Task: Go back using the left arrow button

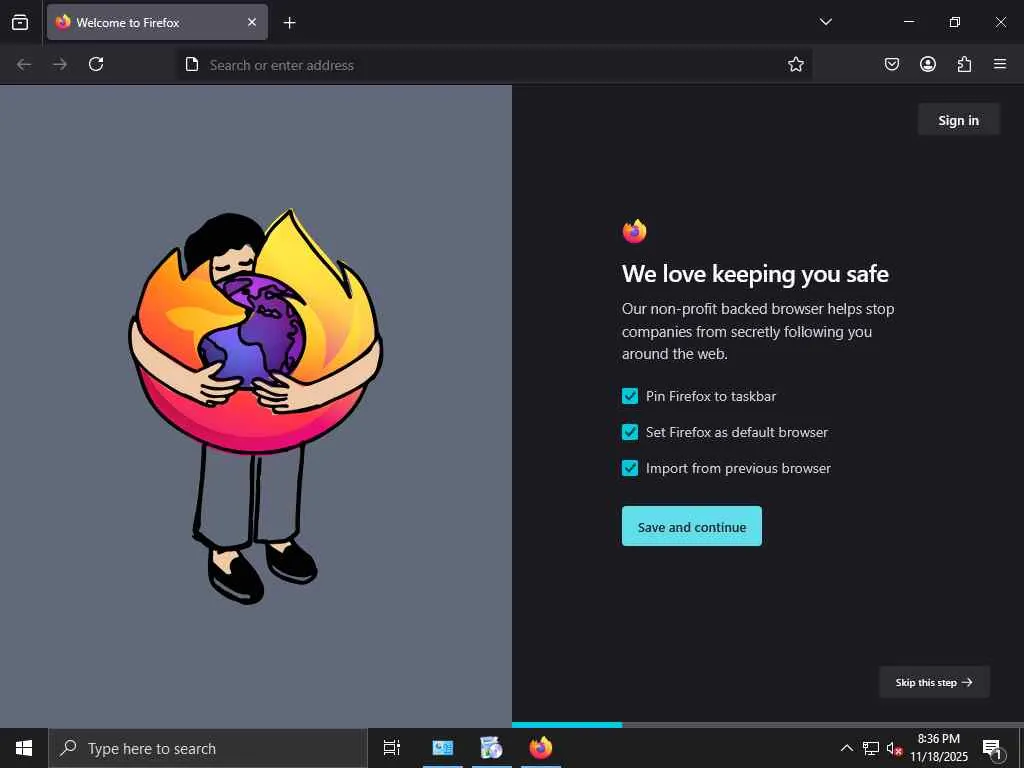Action: (x=24, y=64)
